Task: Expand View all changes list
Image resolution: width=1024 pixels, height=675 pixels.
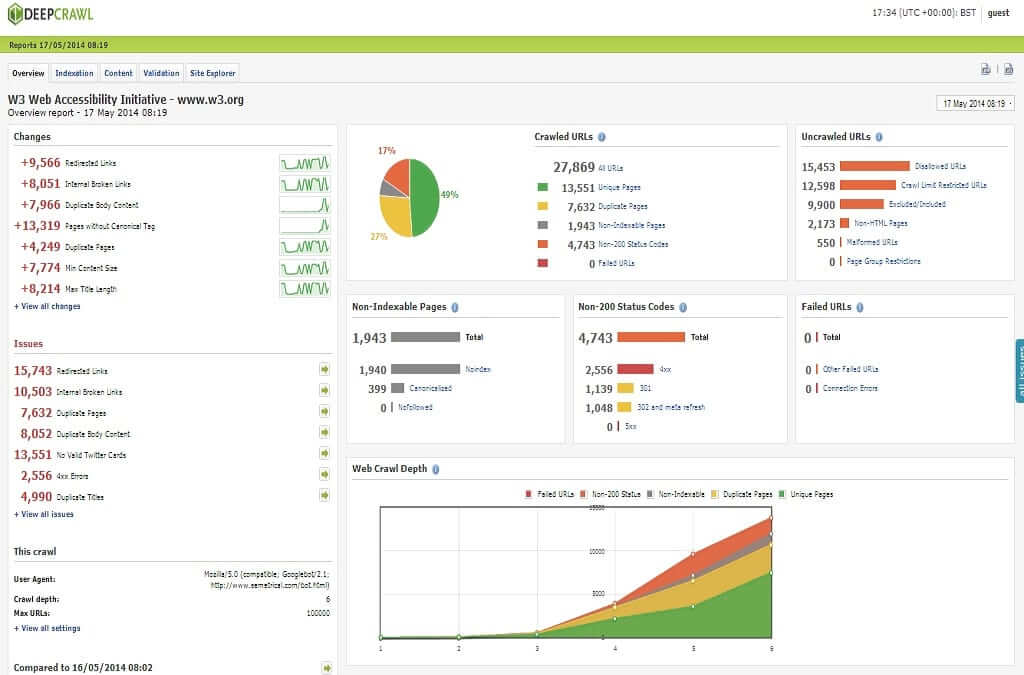Action: (47, 306)
